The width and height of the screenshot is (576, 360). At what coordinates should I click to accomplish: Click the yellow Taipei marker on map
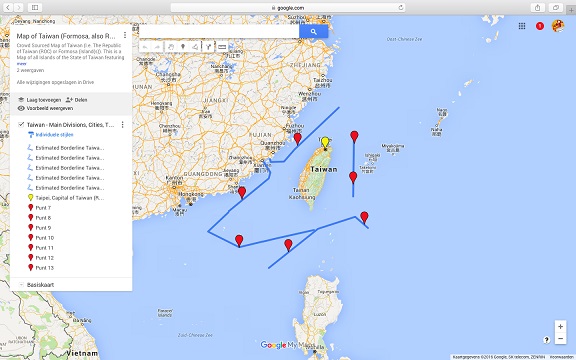pos(325,143)
